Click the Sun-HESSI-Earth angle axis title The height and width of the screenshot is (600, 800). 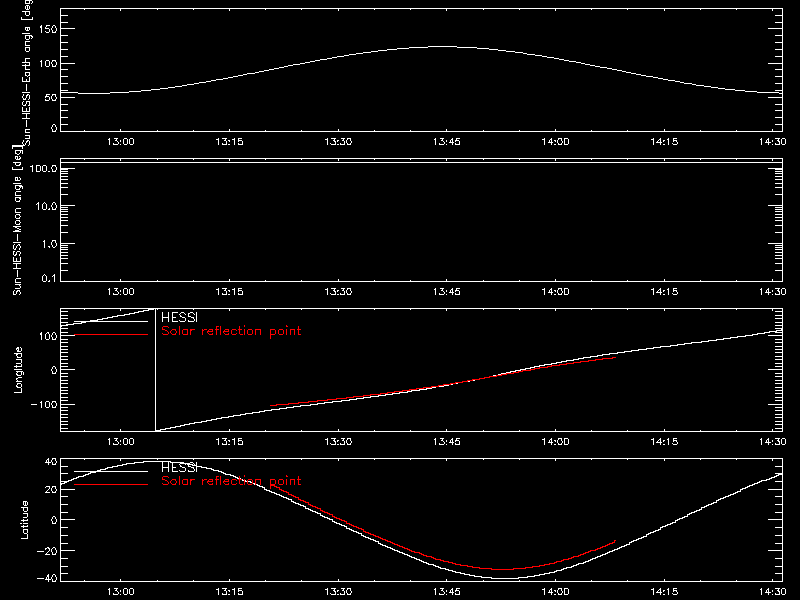pyautogui.click(x=27, y=71)
